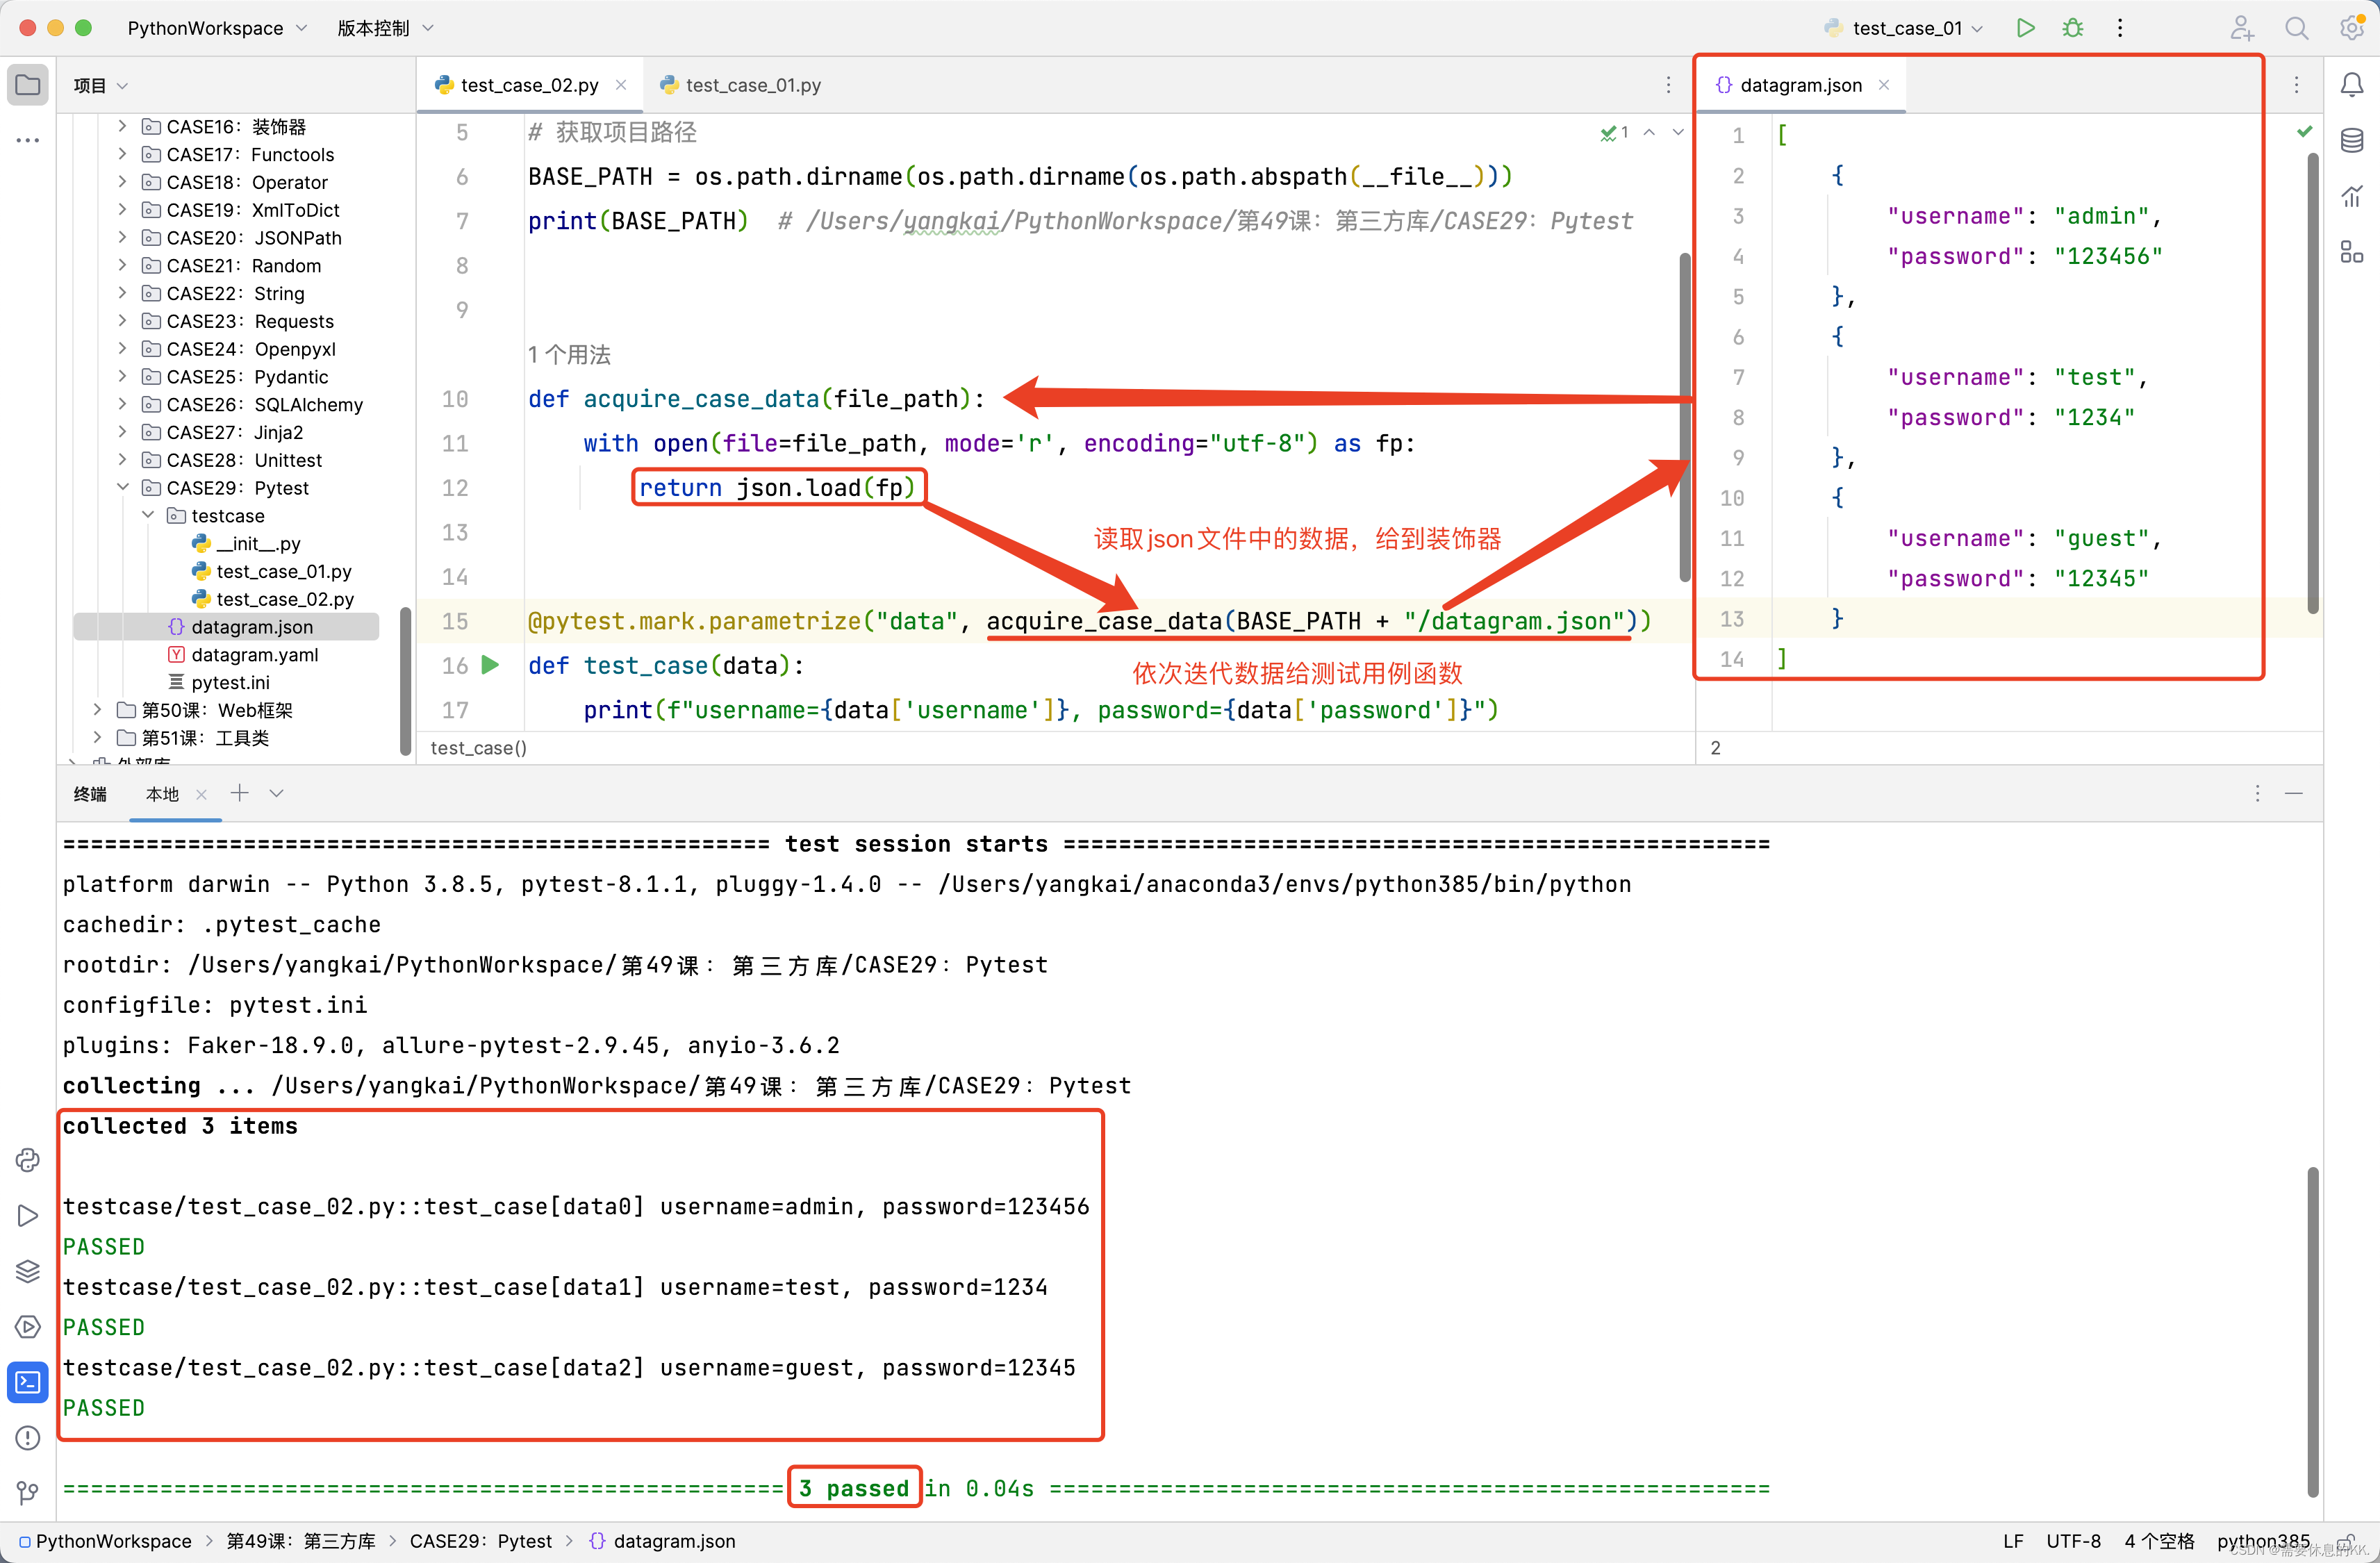Show more tool windows ellipsis in left bar
The height and width of the screenshot is (1563, 2380).
tap(28, 140)
